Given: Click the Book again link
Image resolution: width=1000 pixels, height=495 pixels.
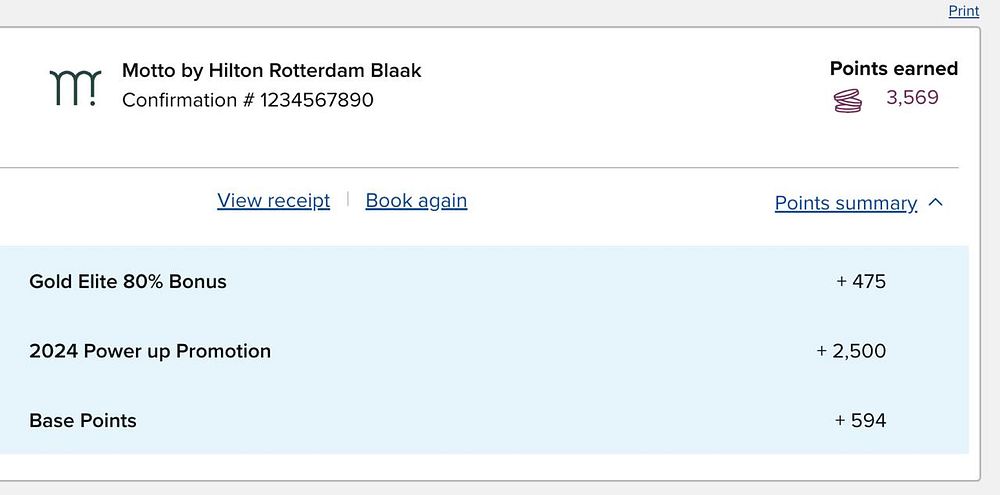Looking at the screenshot, I should (x=416, y=200).
